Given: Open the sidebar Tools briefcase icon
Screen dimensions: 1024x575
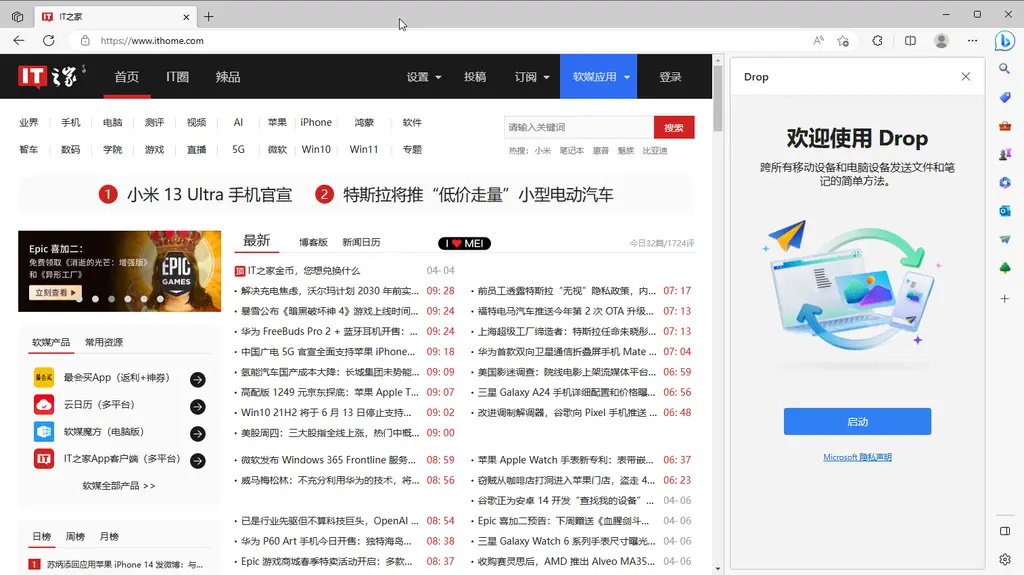Looking at the screenshot, I should coord(1004,126).
